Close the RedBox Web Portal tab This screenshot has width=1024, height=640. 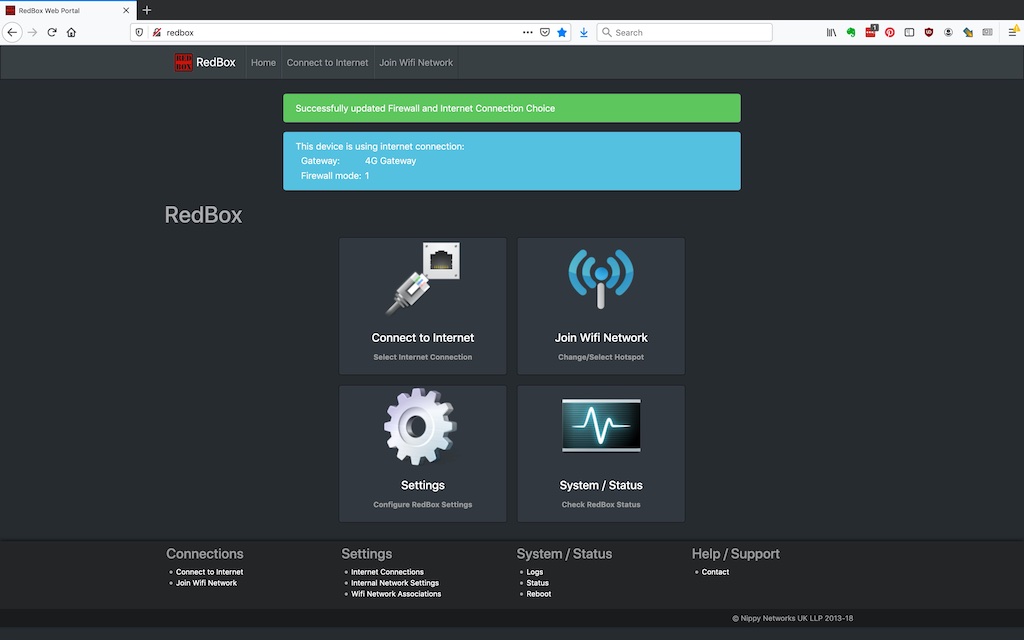coord(126,10)
